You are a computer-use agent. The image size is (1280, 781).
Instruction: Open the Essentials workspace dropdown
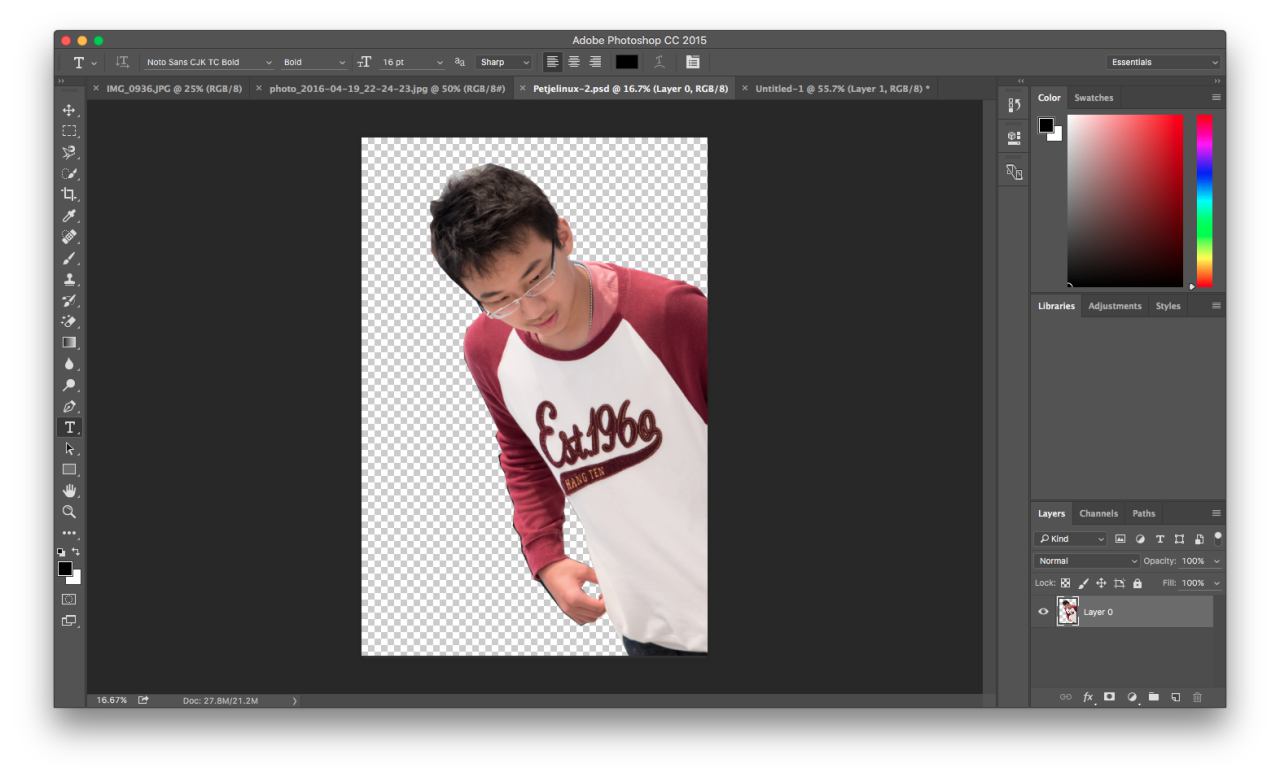tap(1164, 62)
